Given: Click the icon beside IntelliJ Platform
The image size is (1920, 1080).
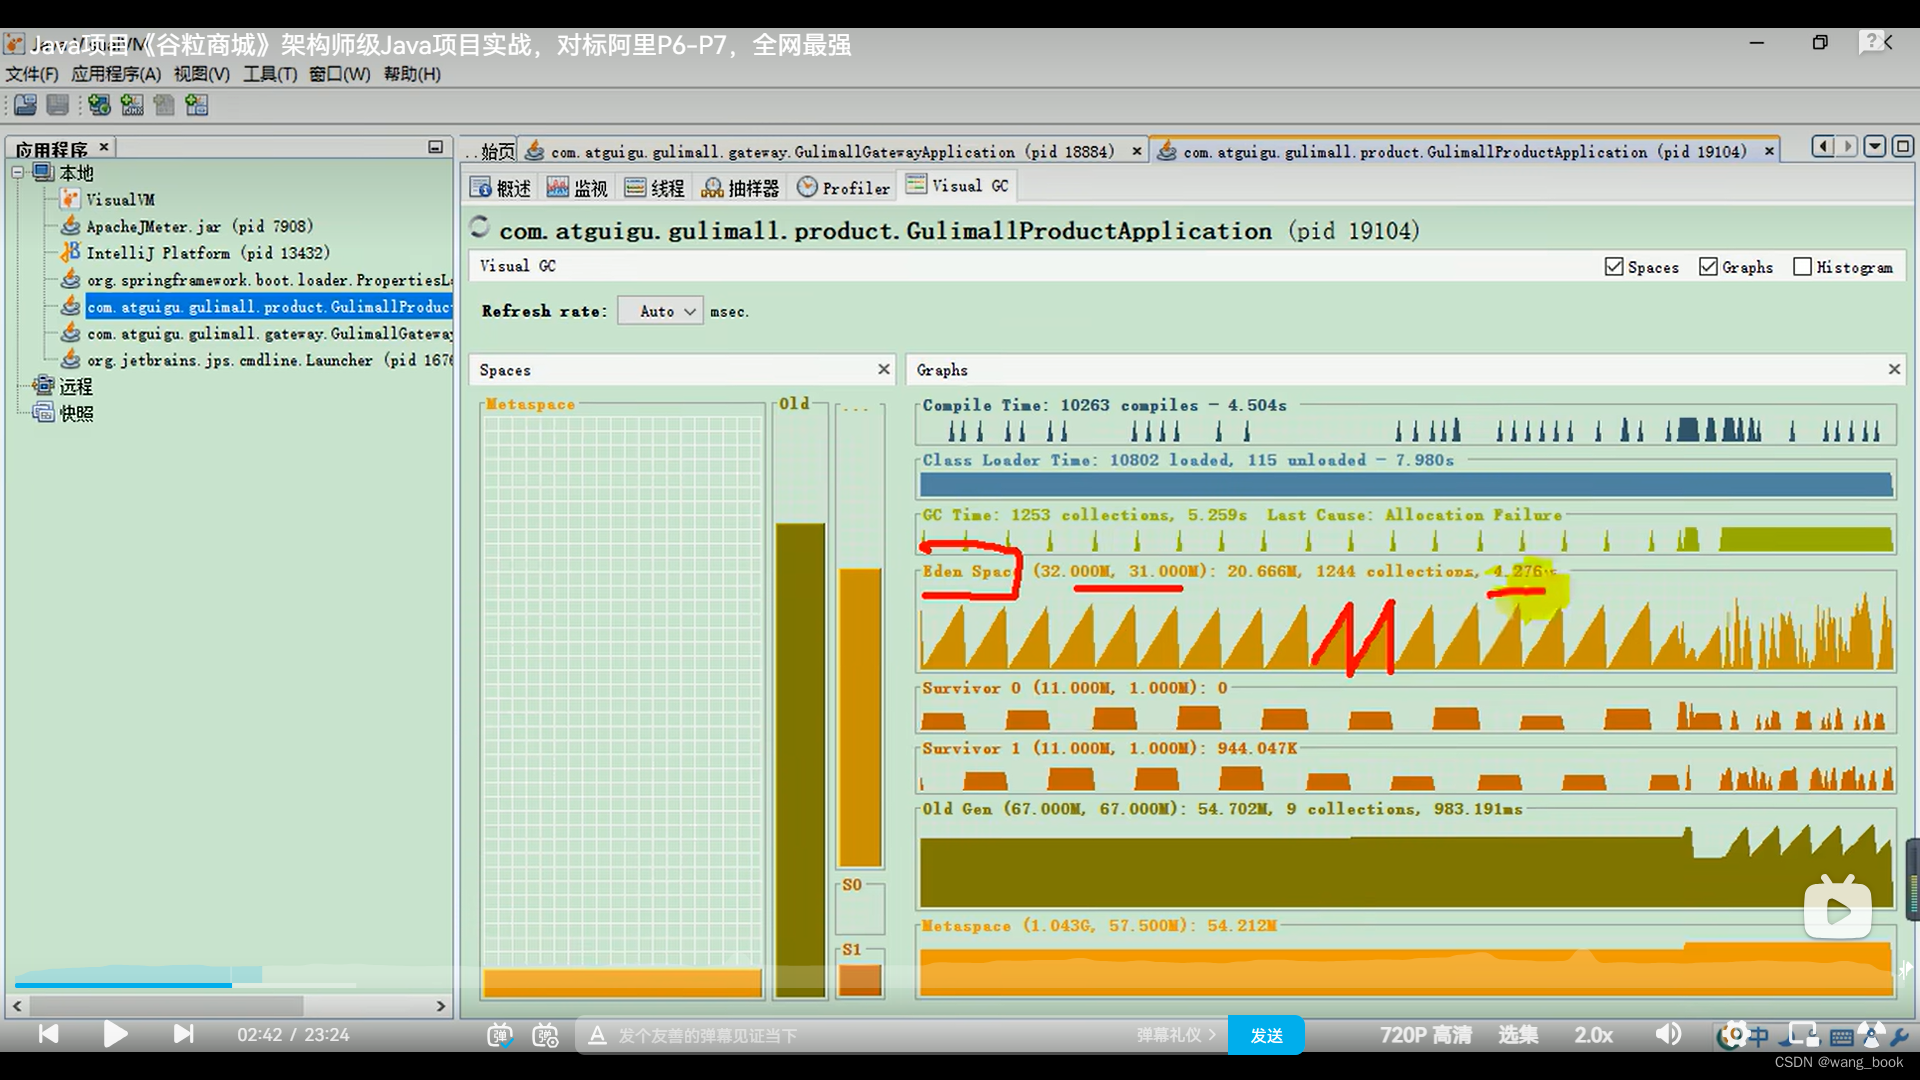Looking at the screenshot, I should tap(70, 252).
